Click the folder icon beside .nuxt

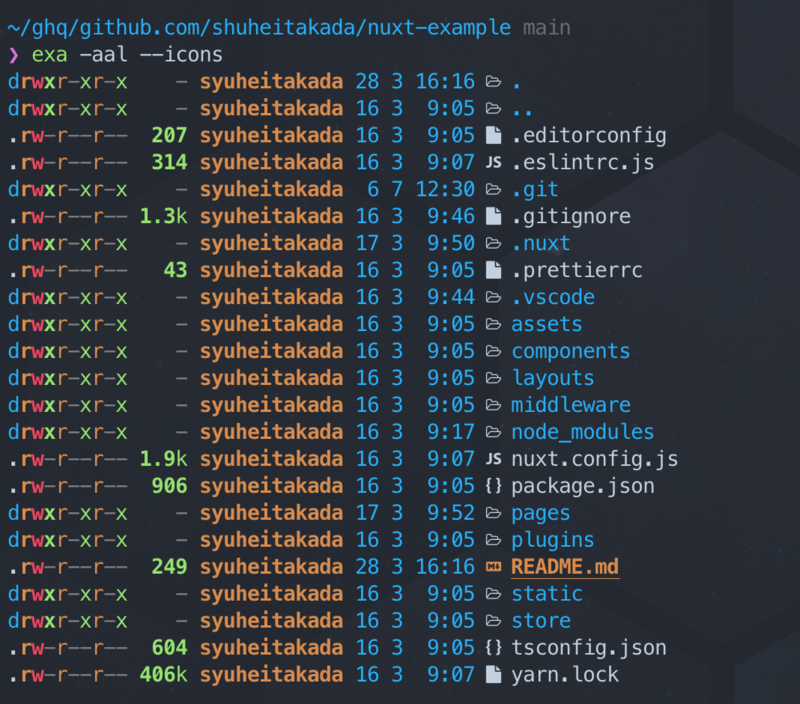[493, 244]
